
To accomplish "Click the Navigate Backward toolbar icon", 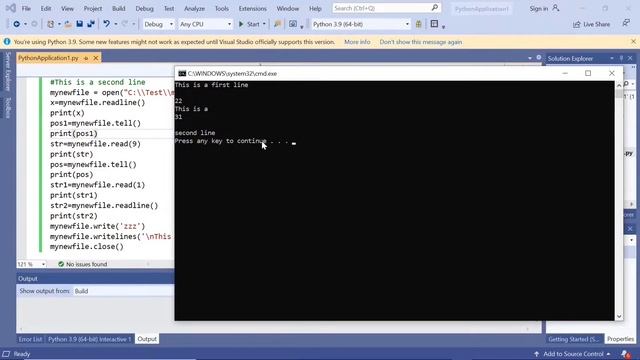I will tap(16, 24).
